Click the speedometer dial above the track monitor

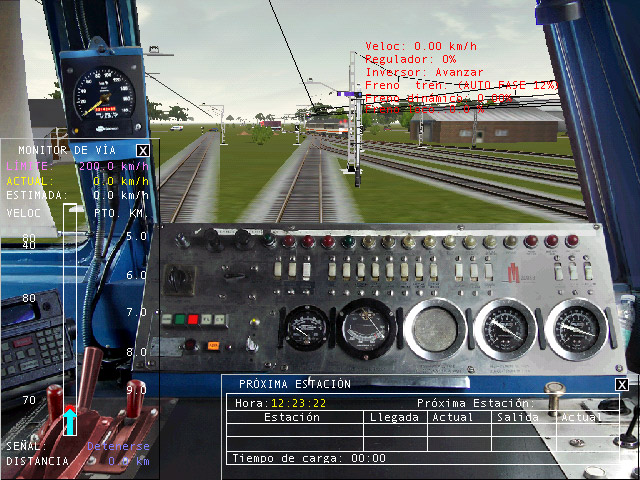(x=104, y=95)
